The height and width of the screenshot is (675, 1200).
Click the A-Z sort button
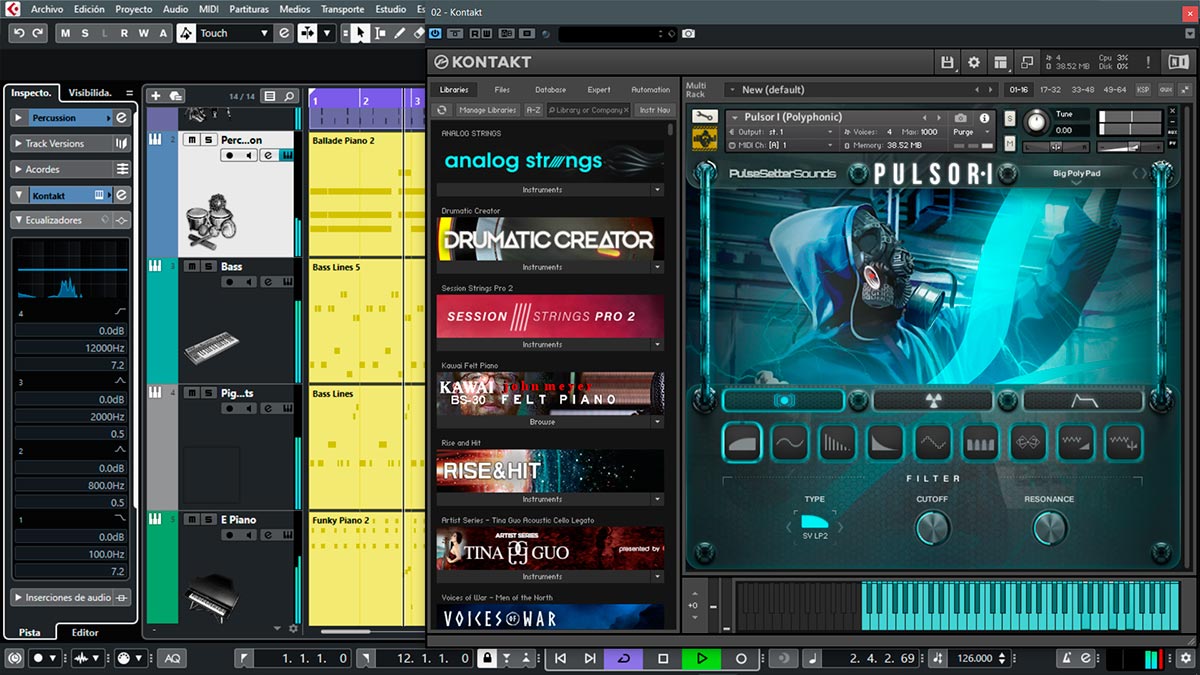tap(533, 110)
